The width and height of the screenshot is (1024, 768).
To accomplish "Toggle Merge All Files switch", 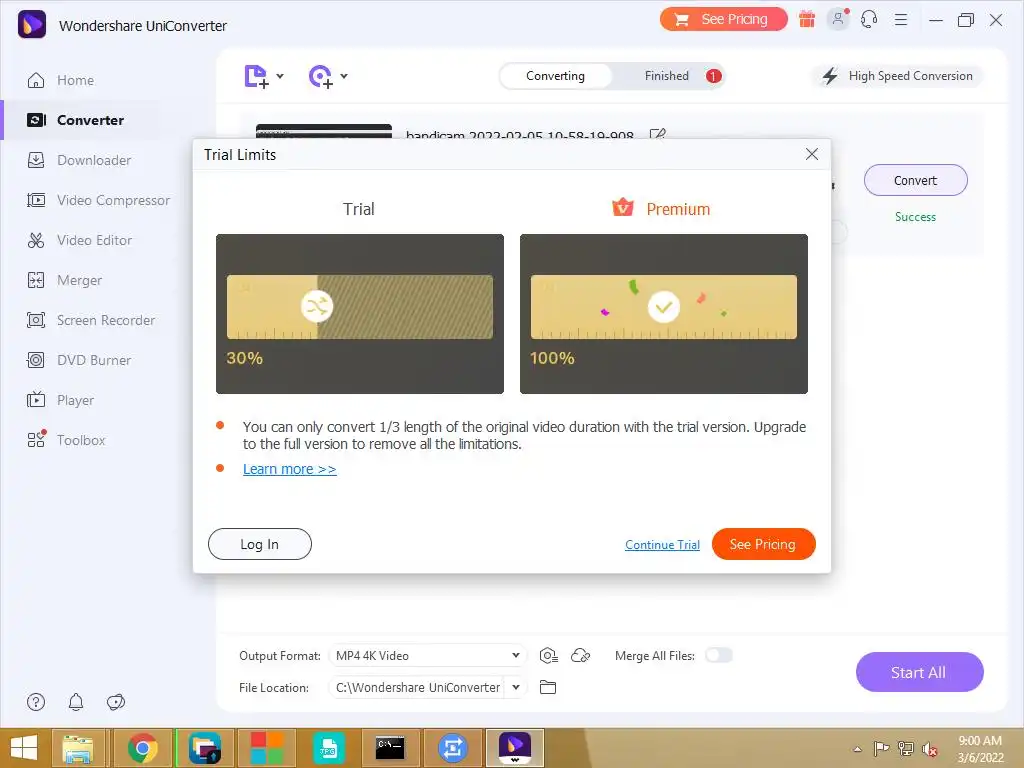I will tap(719, 655).
